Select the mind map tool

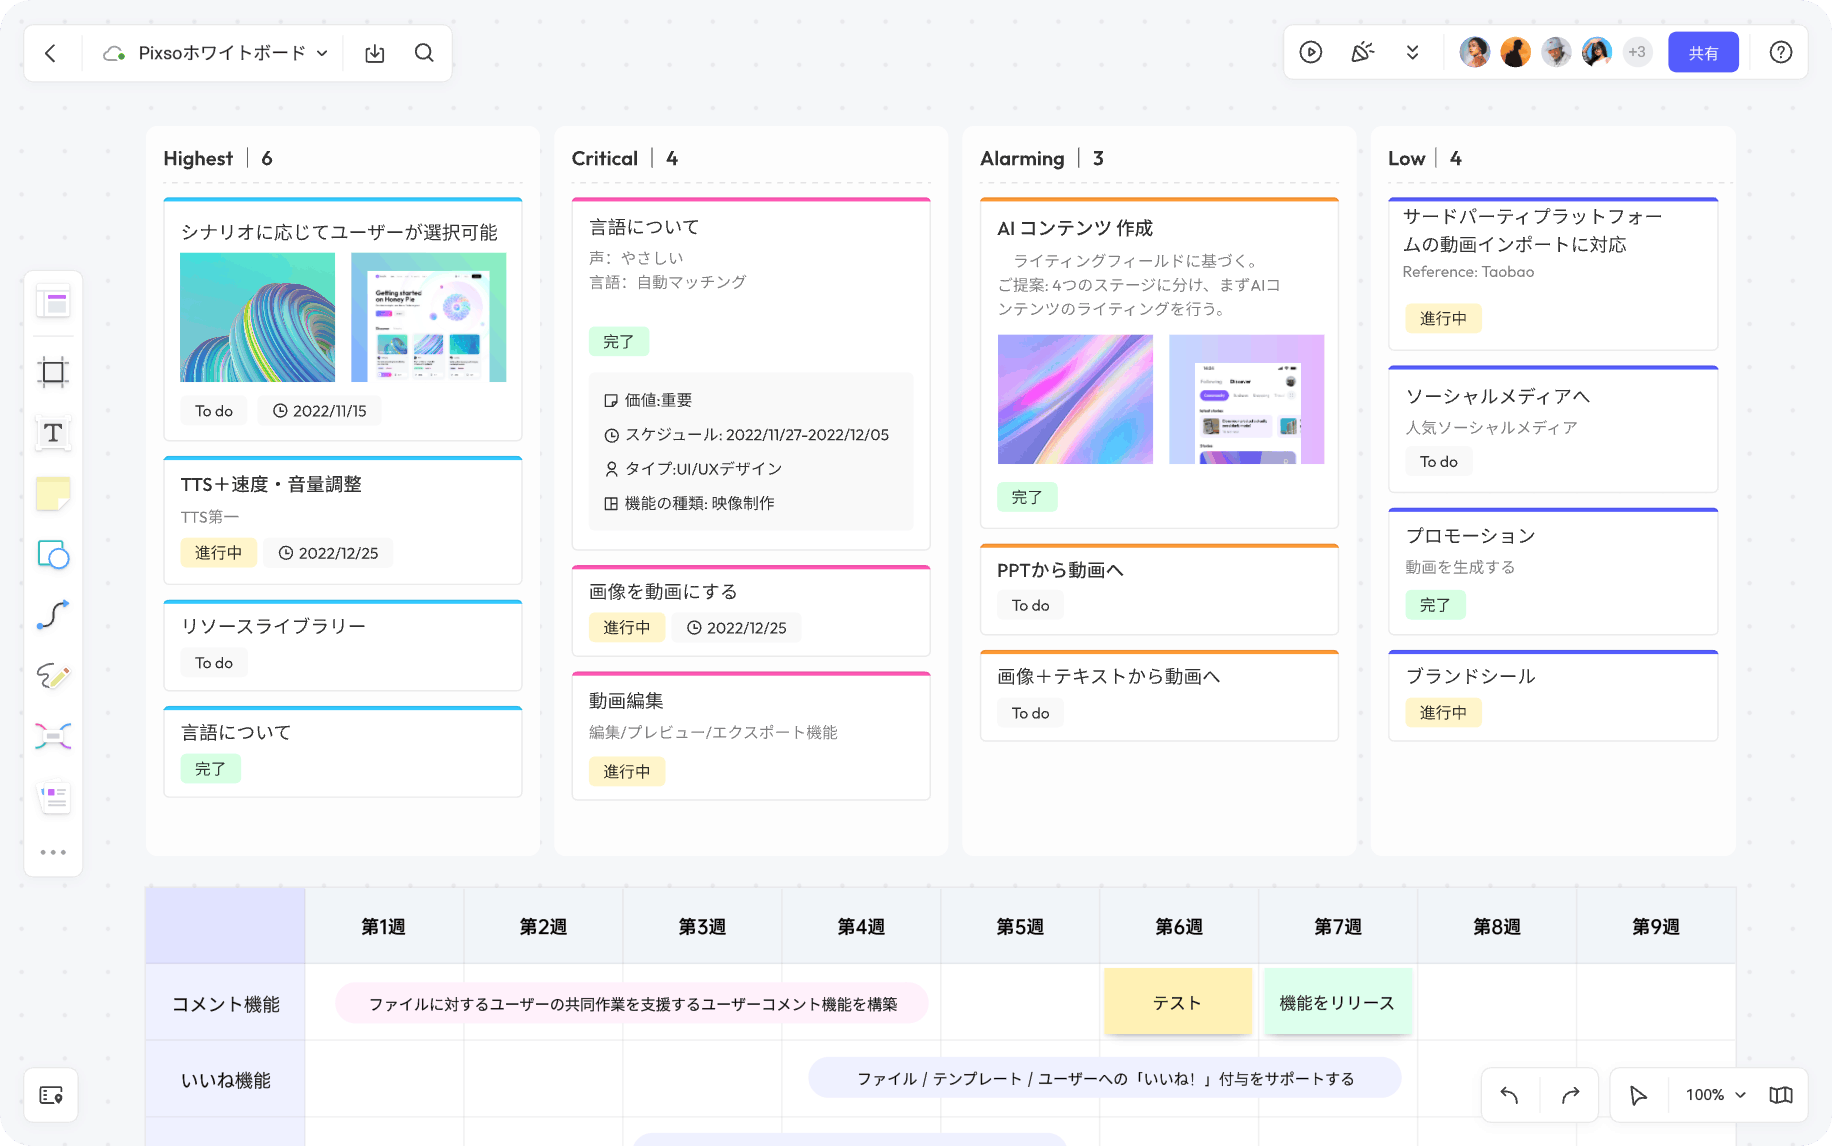(53, 737)
